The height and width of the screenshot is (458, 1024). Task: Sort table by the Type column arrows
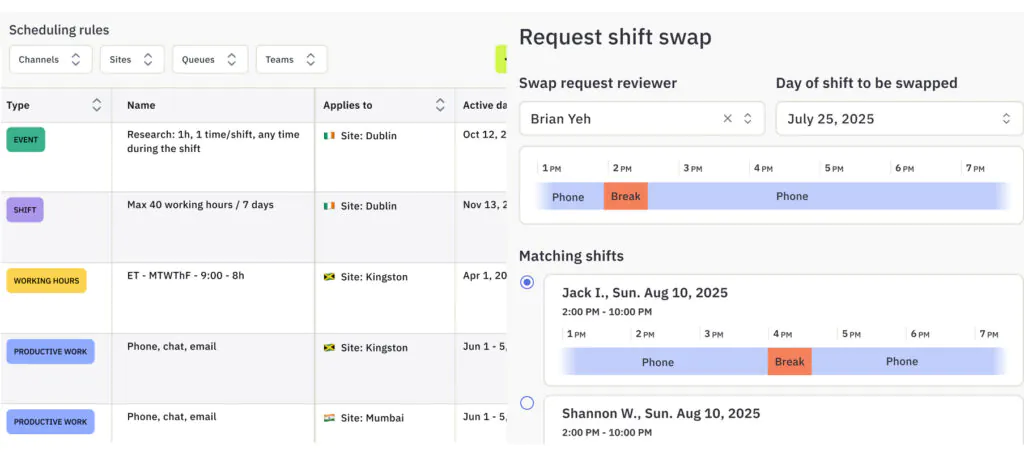tap(97, 105)
